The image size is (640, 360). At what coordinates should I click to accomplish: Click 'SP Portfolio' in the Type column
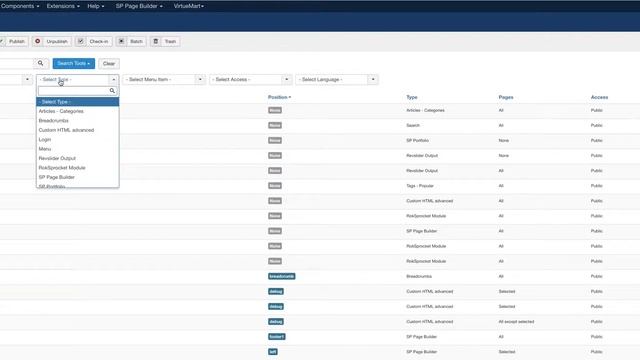pos(417,140)
